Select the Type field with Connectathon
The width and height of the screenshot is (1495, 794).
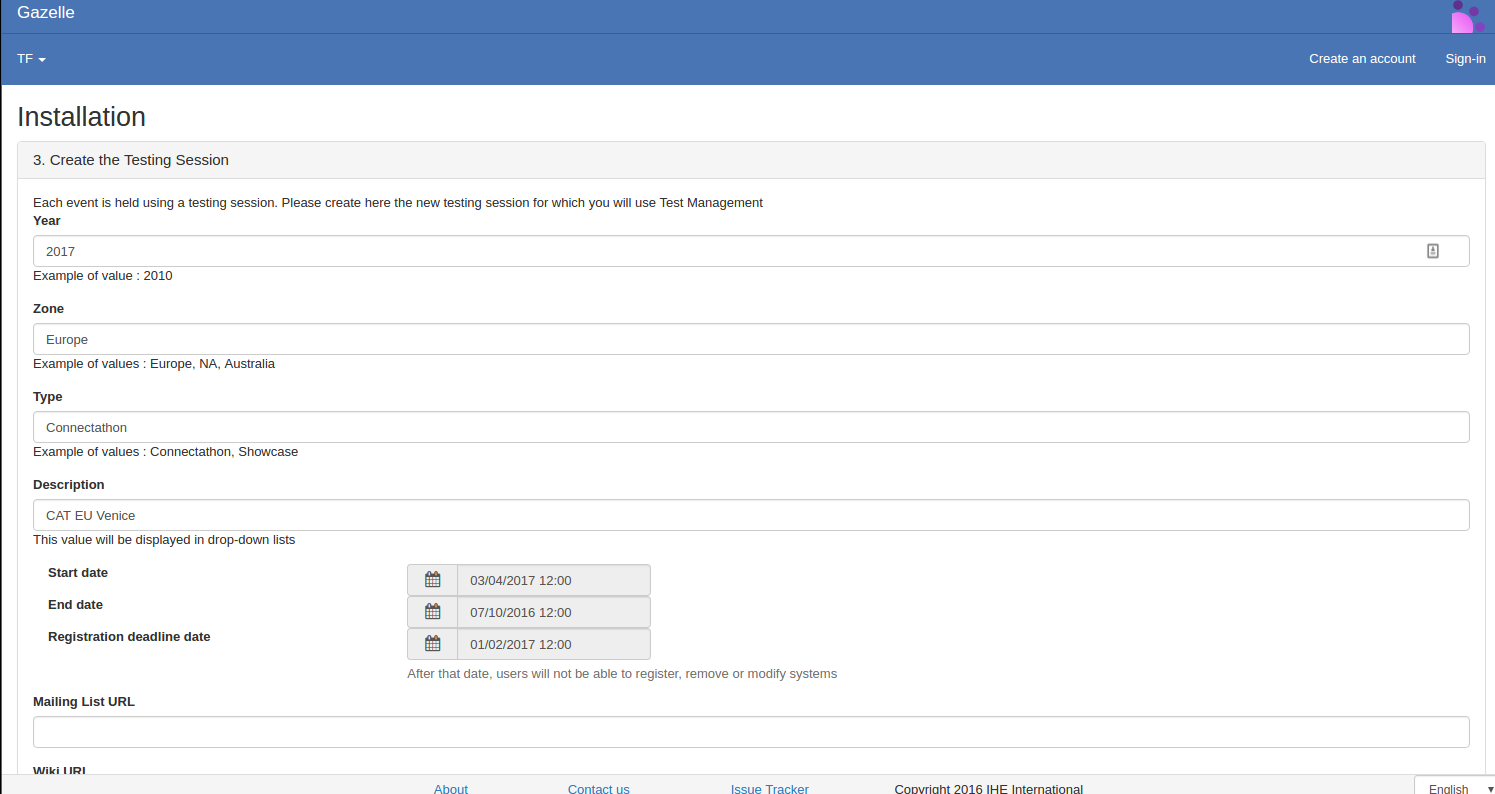750,427
